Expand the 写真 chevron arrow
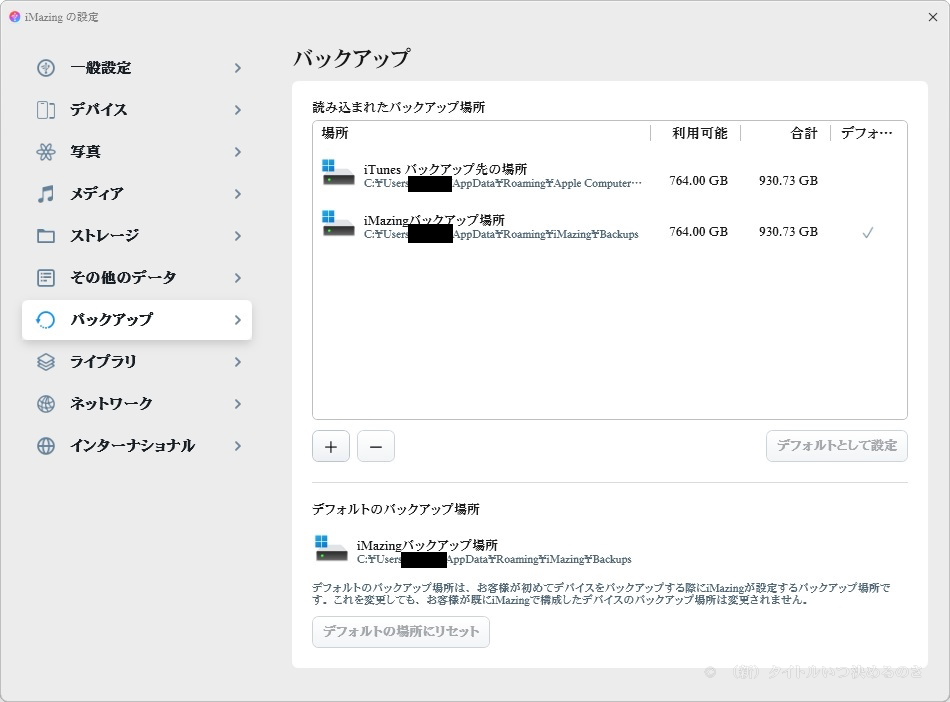 [238, 151]
